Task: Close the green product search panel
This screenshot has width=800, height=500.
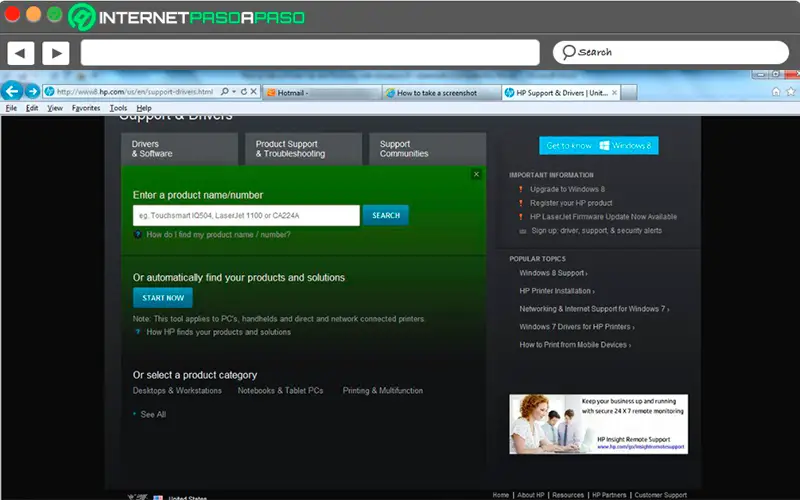Action: click(x=477, y=174)
